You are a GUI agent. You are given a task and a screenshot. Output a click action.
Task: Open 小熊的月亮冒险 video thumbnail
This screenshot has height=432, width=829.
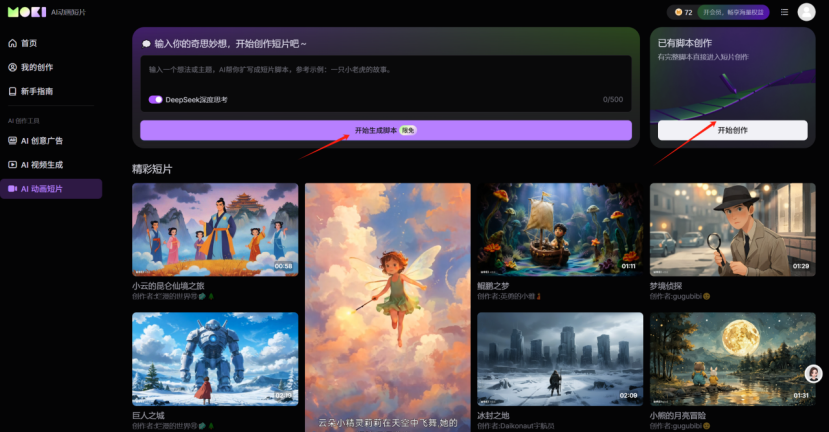[733, 359]
